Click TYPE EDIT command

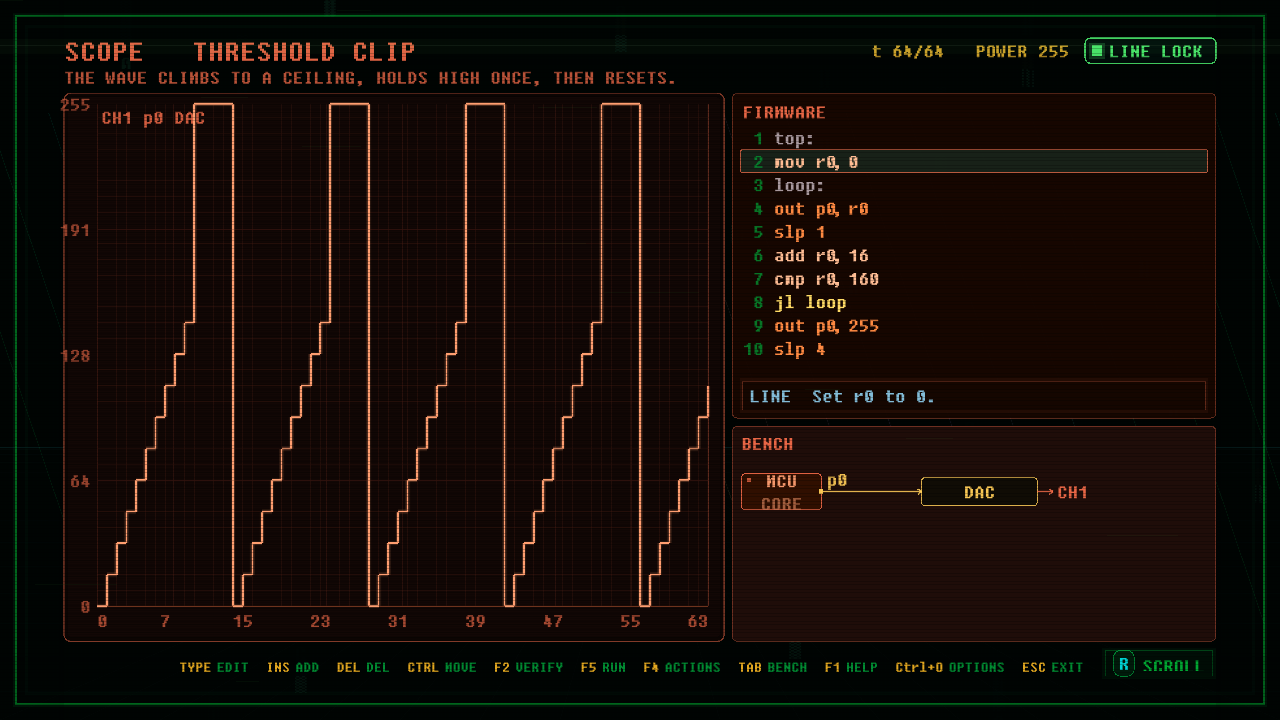(x=214, y=667)
